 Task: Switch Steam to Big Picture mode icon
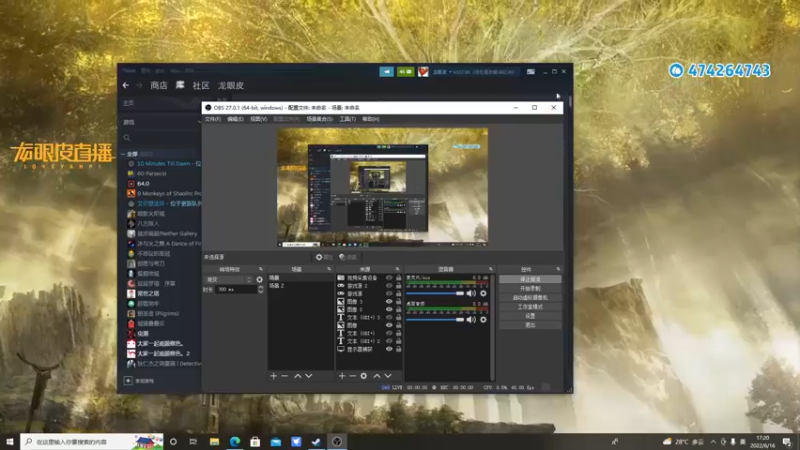(531, 72)
